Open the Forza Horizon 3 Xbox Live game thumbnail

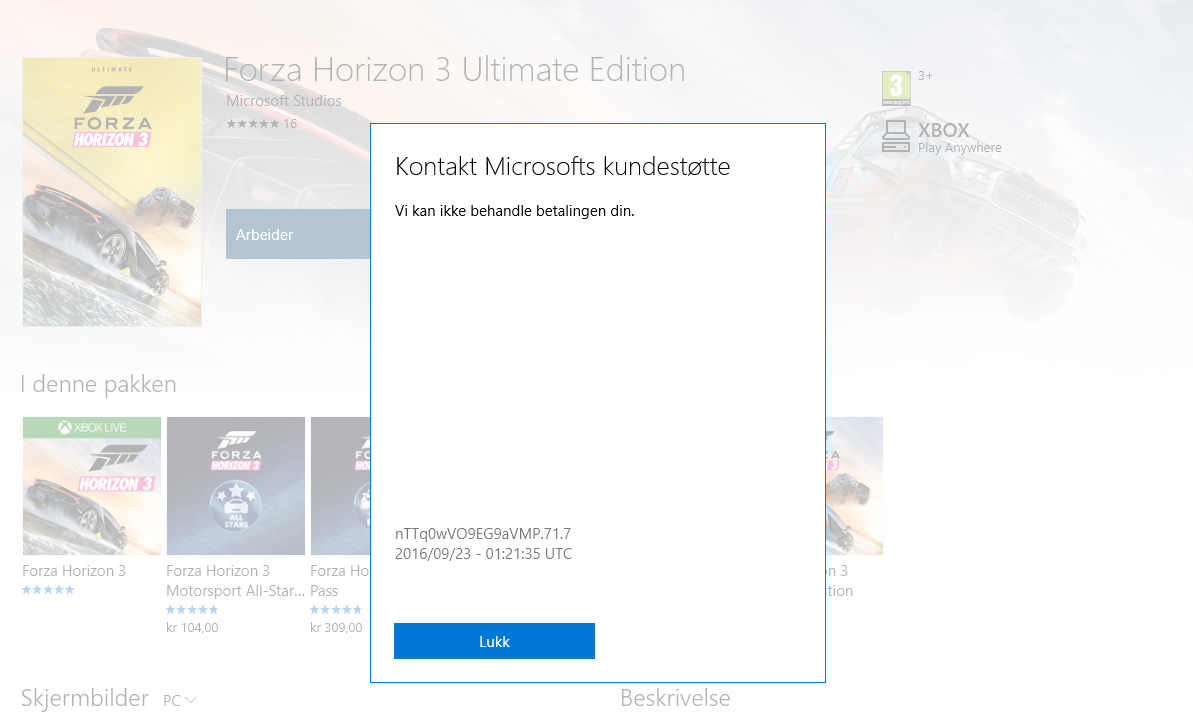pos(92,485)
